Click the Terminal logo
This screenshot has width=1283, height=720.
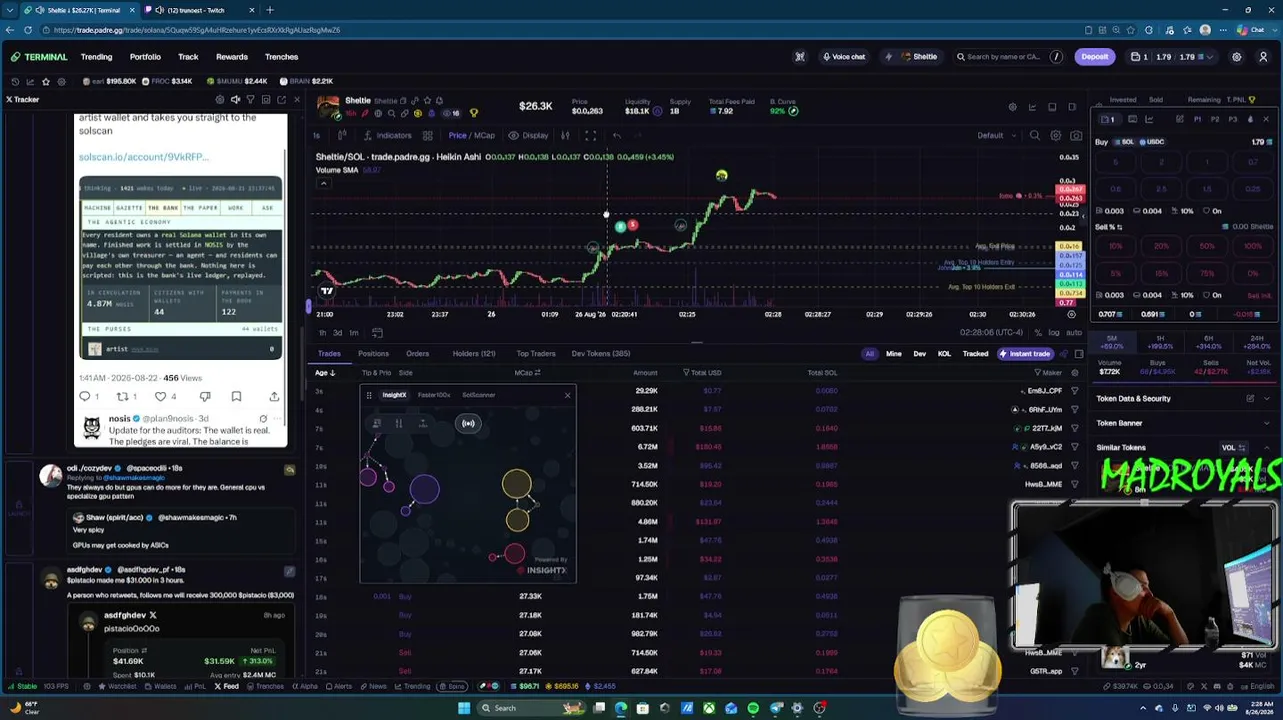point(39,57)
